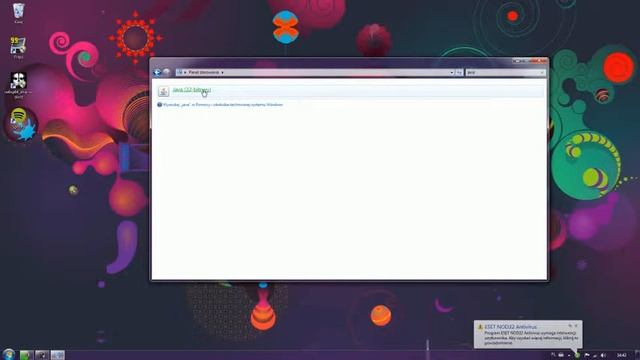
Task: Click the green ESET tray icon
Action: tap(577, 355)
